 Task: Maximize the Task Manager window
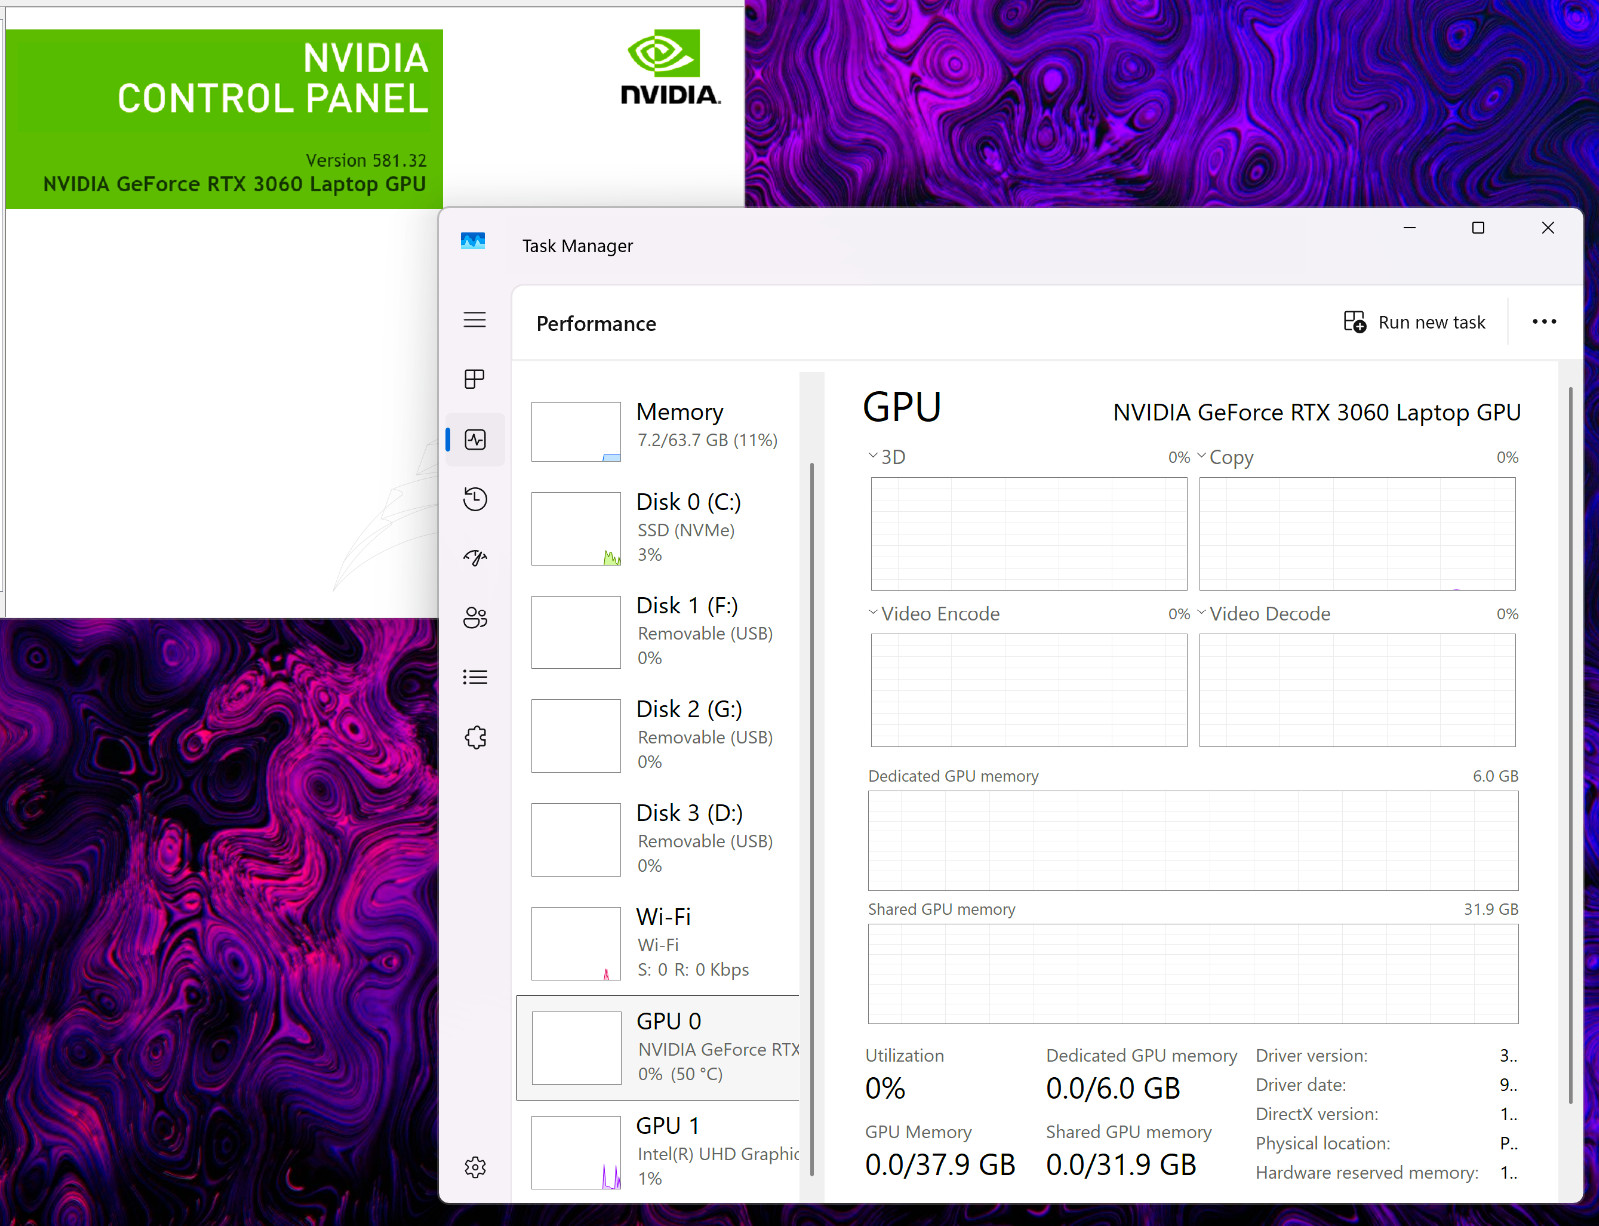click(x=1478, y=228)
